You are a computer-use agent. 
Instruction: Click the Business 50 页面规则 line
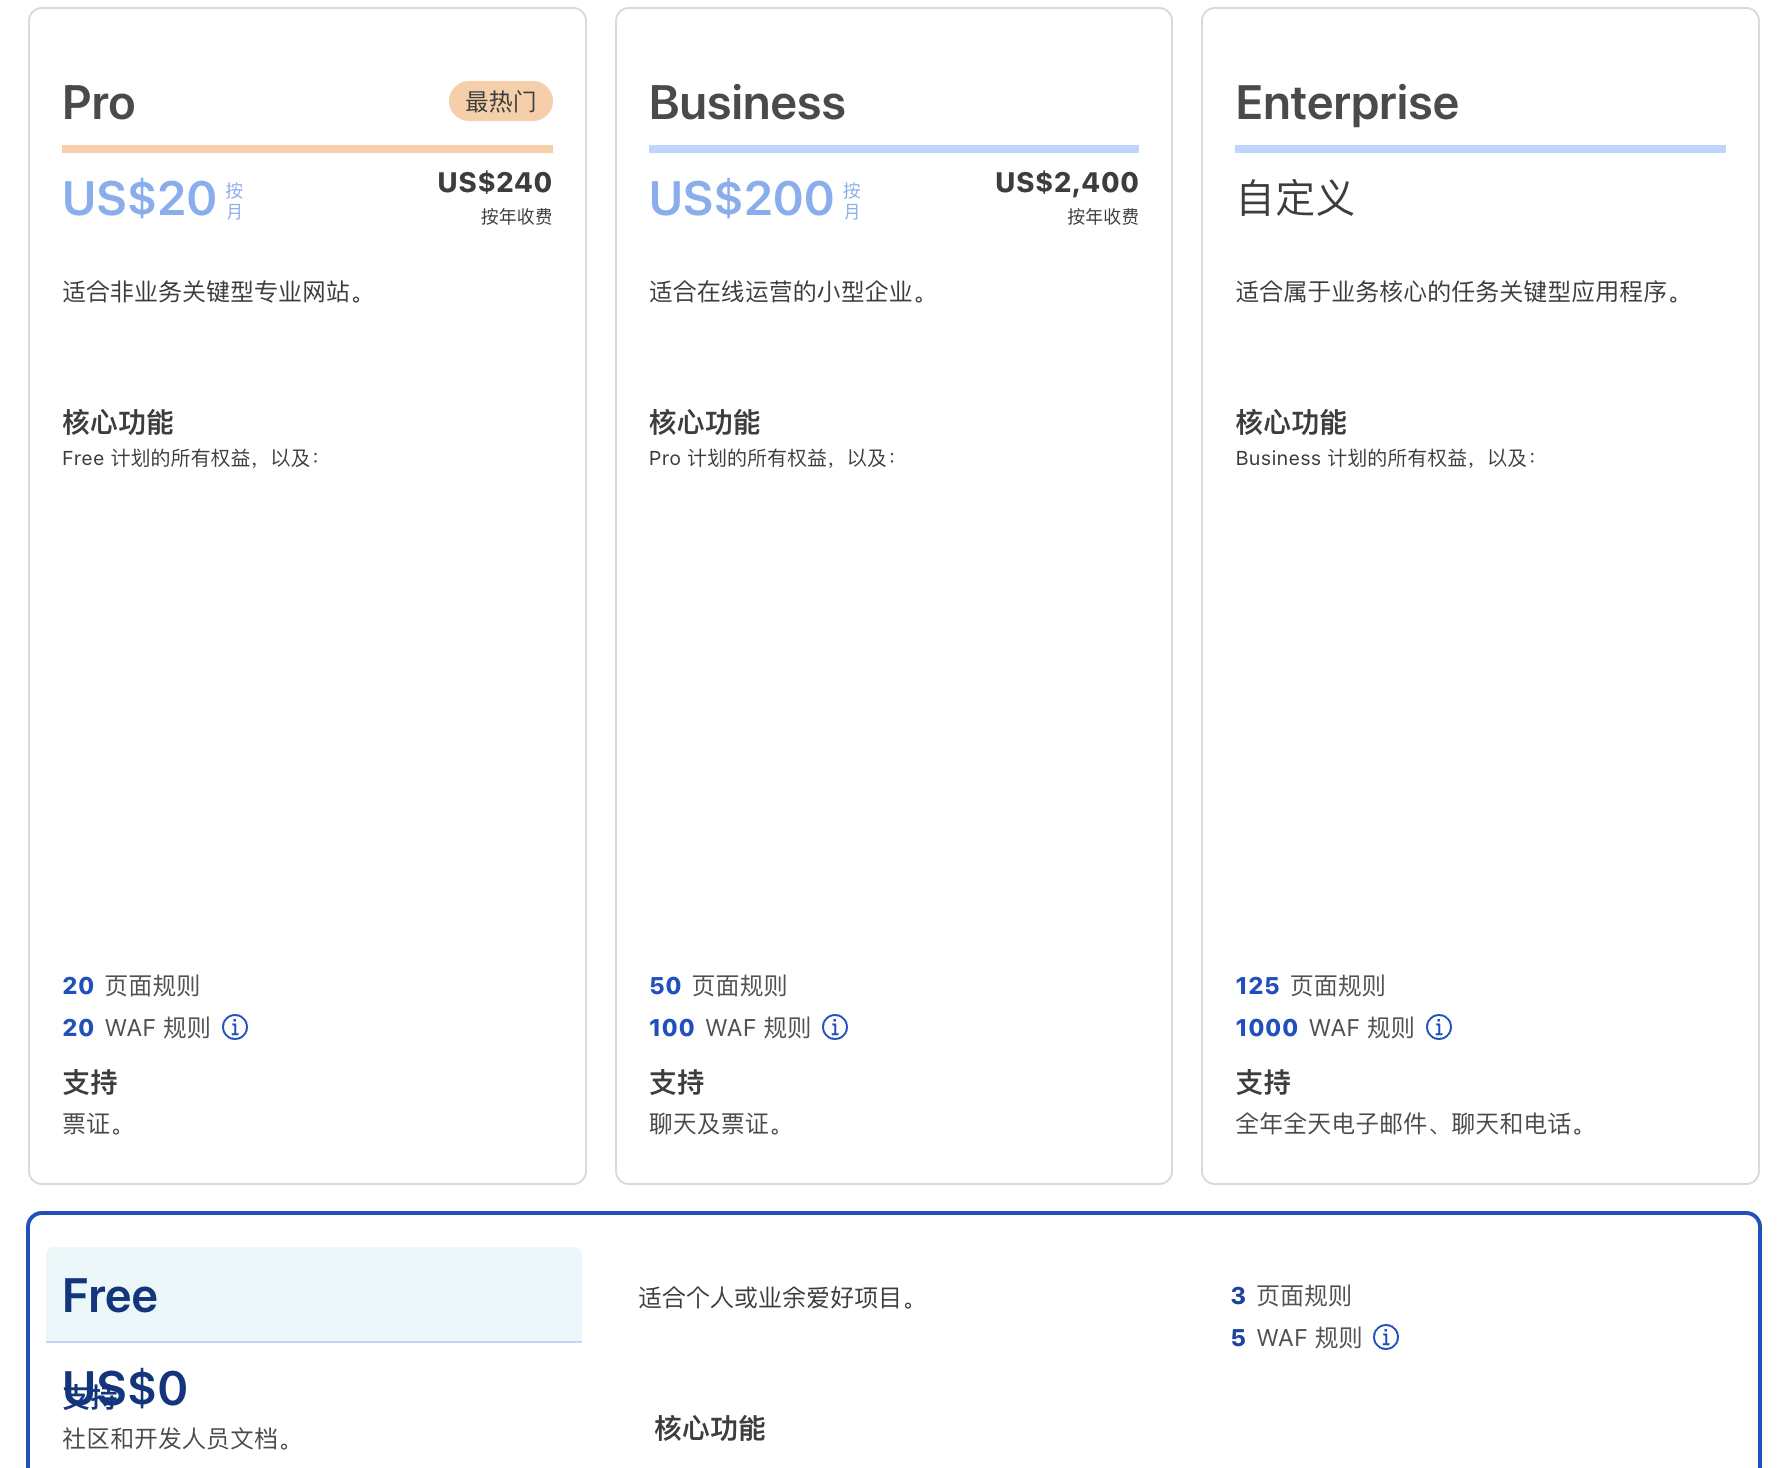718,986
